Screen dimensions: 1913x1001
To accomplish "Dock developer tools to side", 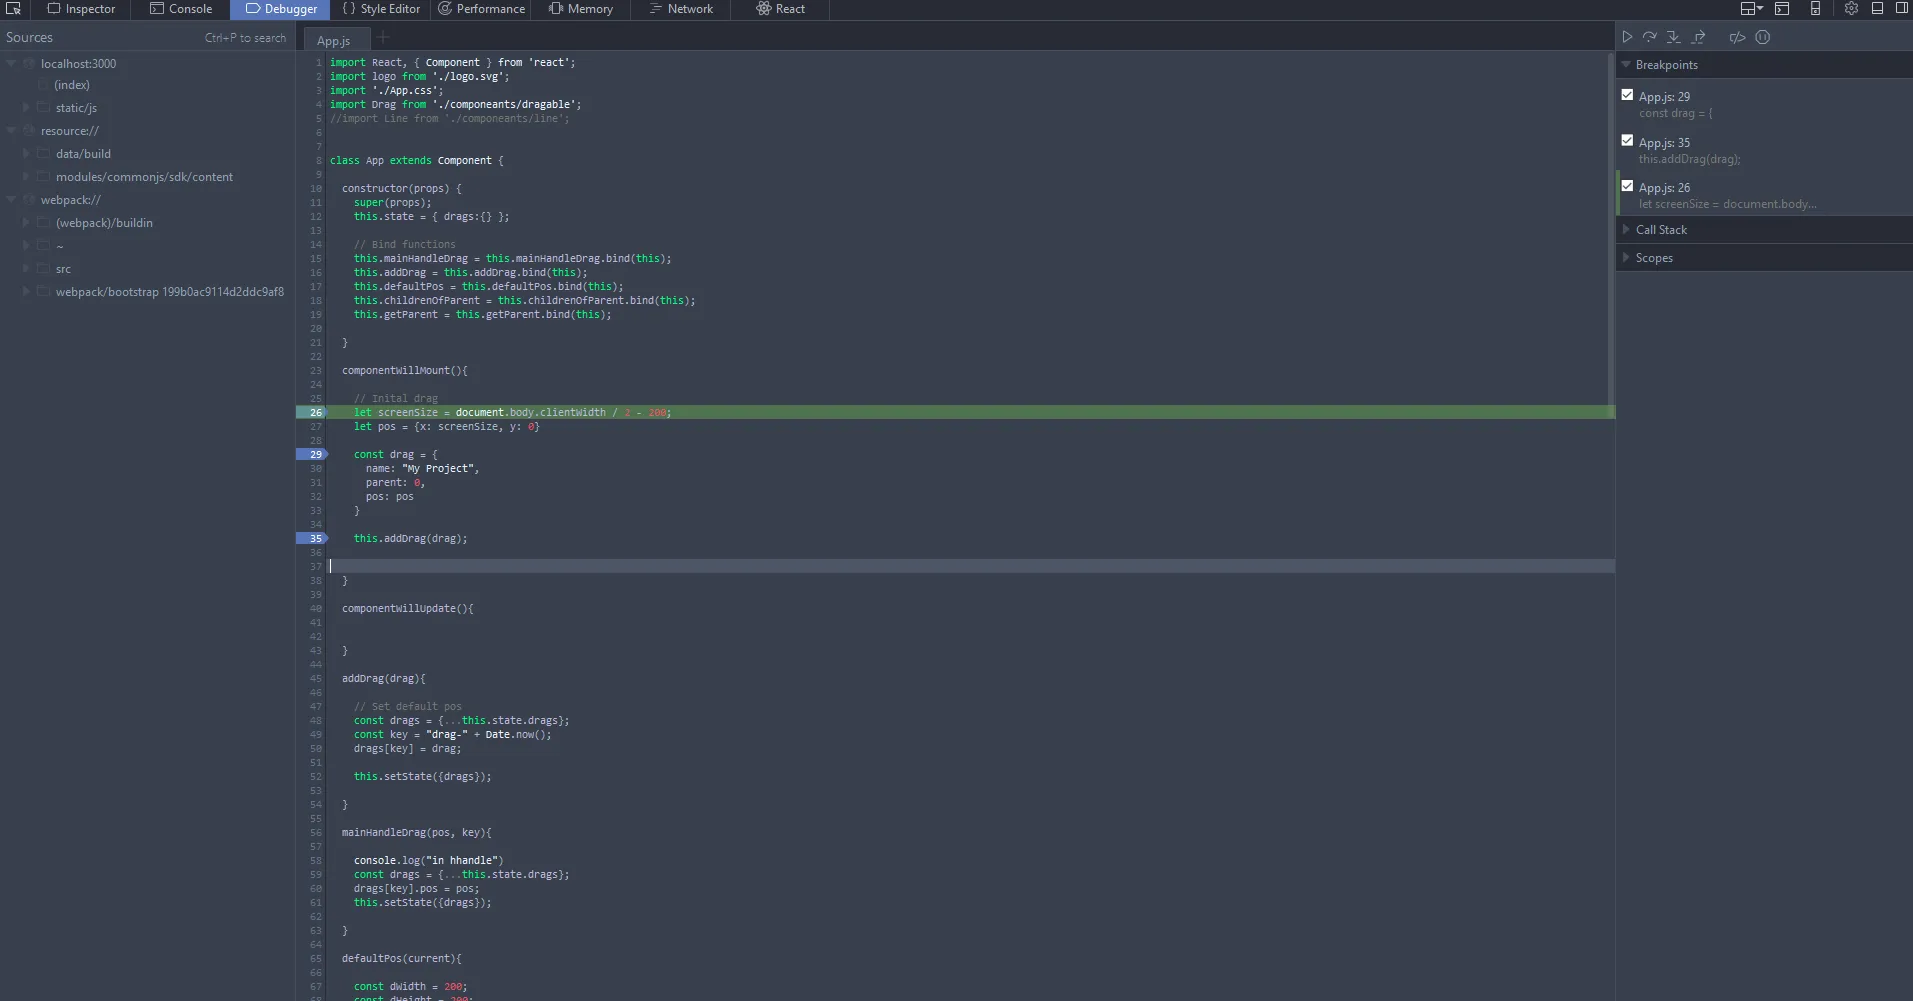I will [x=1902, y=9].
